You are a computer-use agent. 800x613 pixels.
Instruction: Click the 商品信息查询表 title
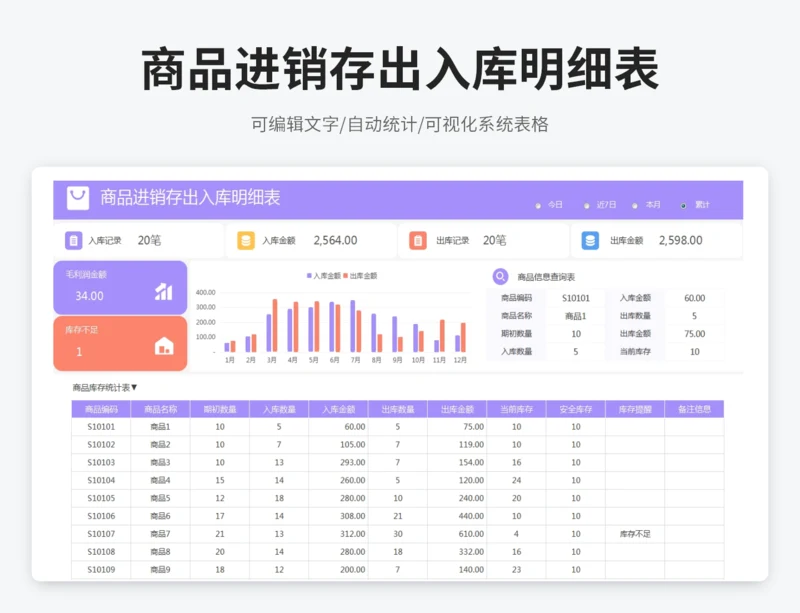click(x=546, y=277)
